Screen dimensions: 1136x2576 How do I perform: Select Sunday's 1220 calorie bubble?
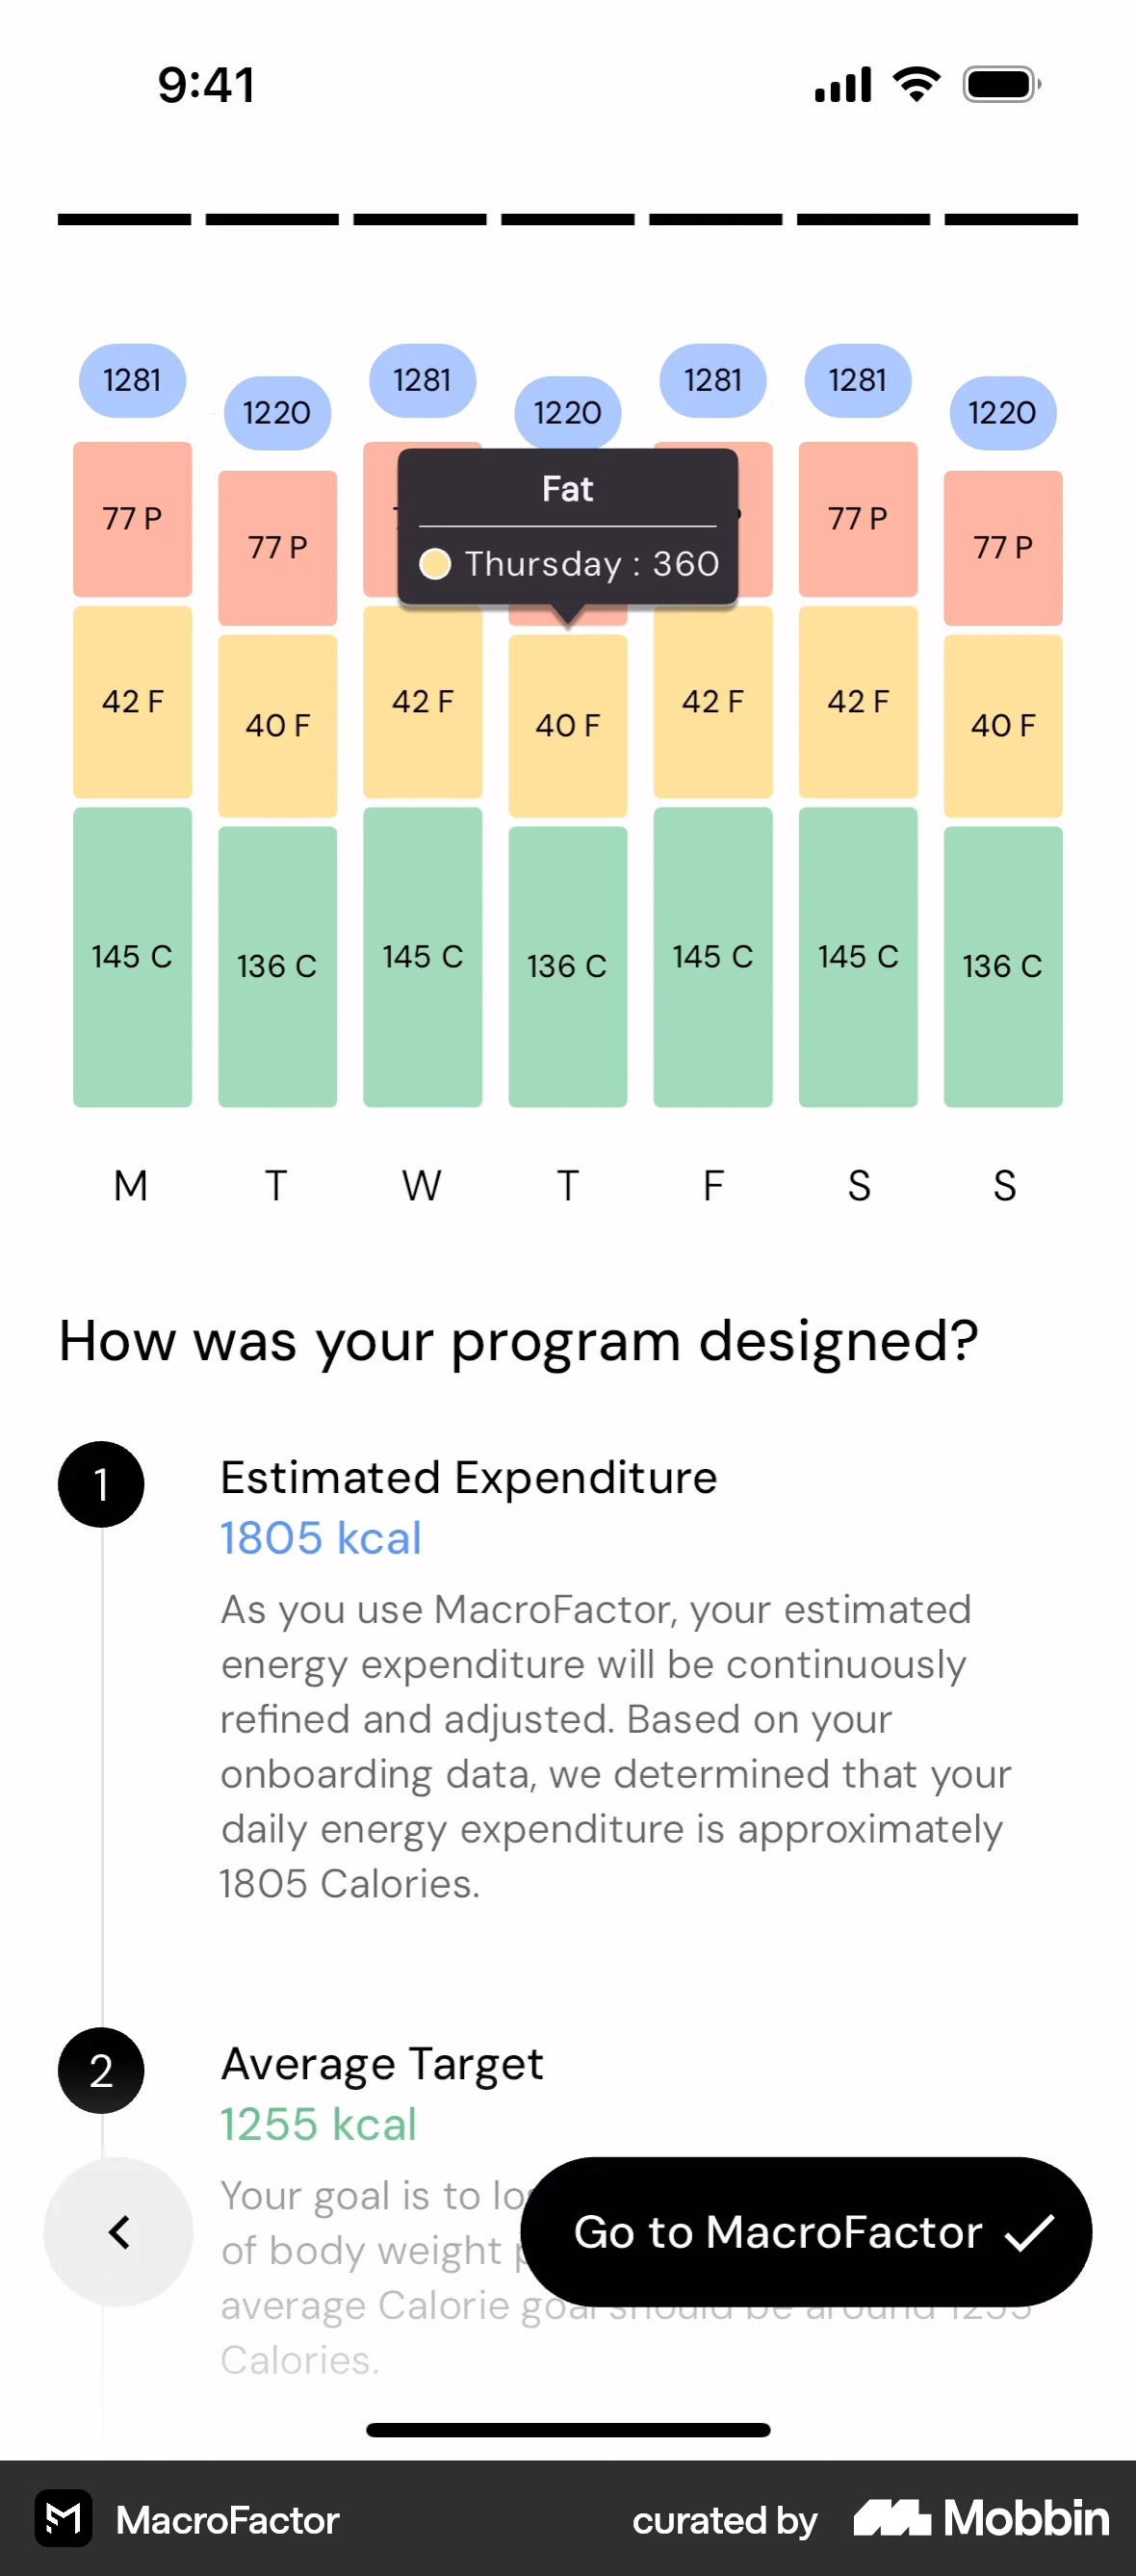pos(1002,413)
